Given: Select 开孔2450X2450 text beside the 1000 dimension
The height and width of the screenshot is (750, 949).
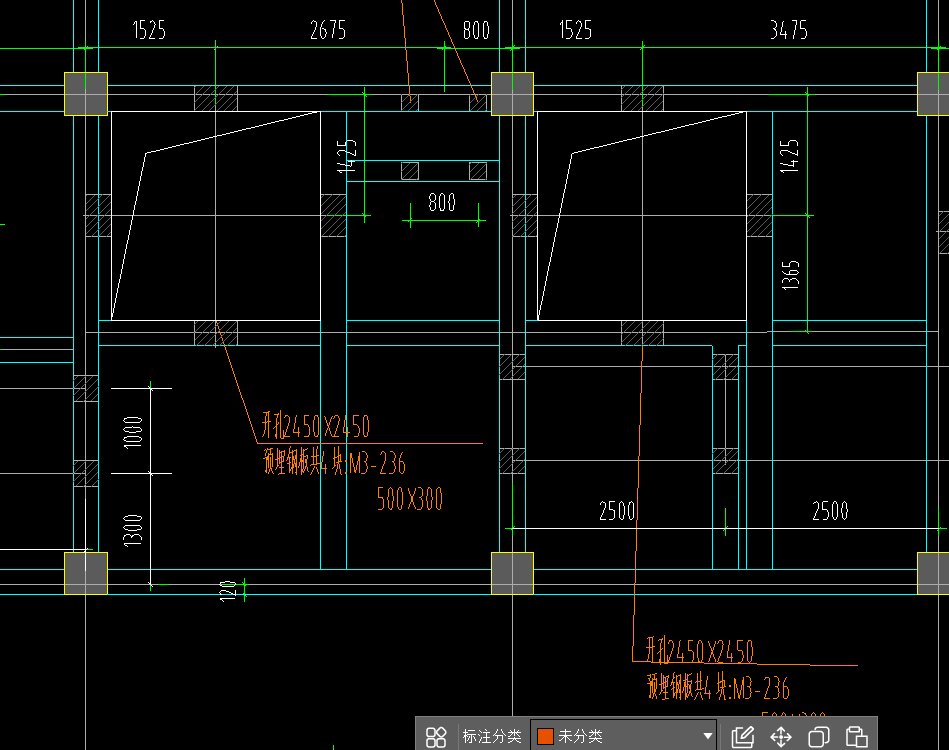Looking at the screenshot, I should pos(315,426).
